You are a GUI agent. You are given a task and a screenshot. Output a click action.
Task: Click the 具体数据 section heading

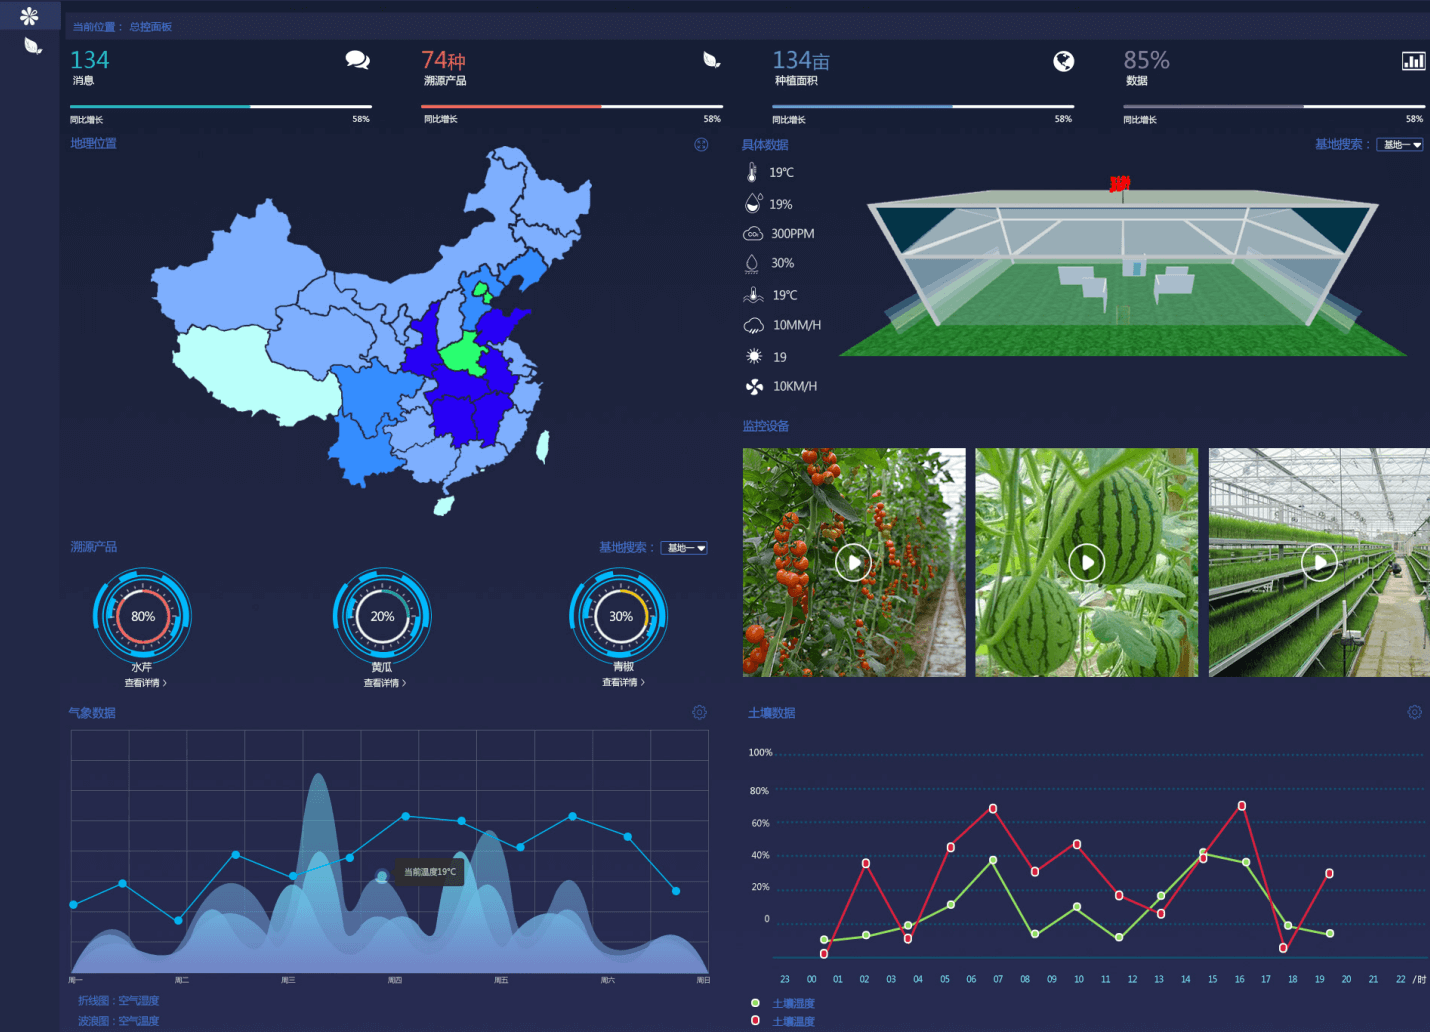coord(765,145)
